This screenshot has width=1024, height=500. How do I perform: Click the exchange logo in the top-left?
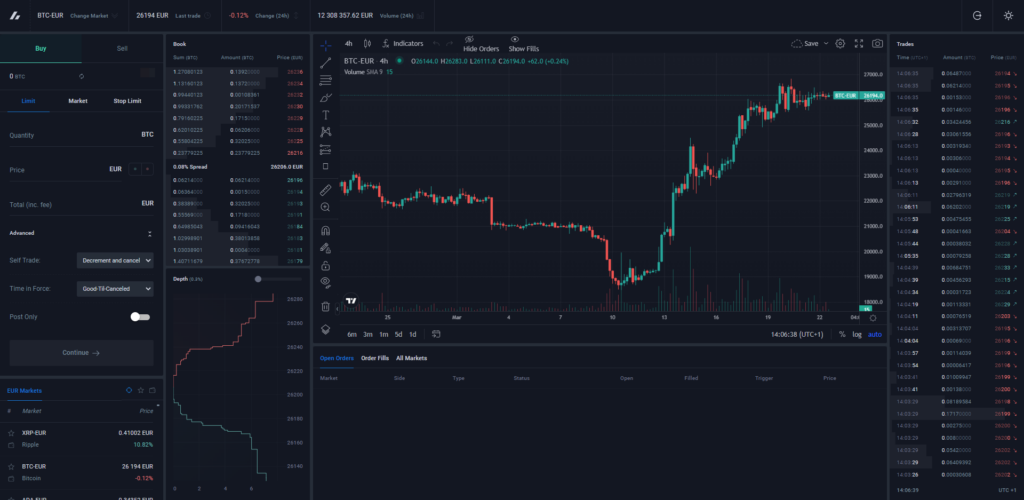pos(14,16)
